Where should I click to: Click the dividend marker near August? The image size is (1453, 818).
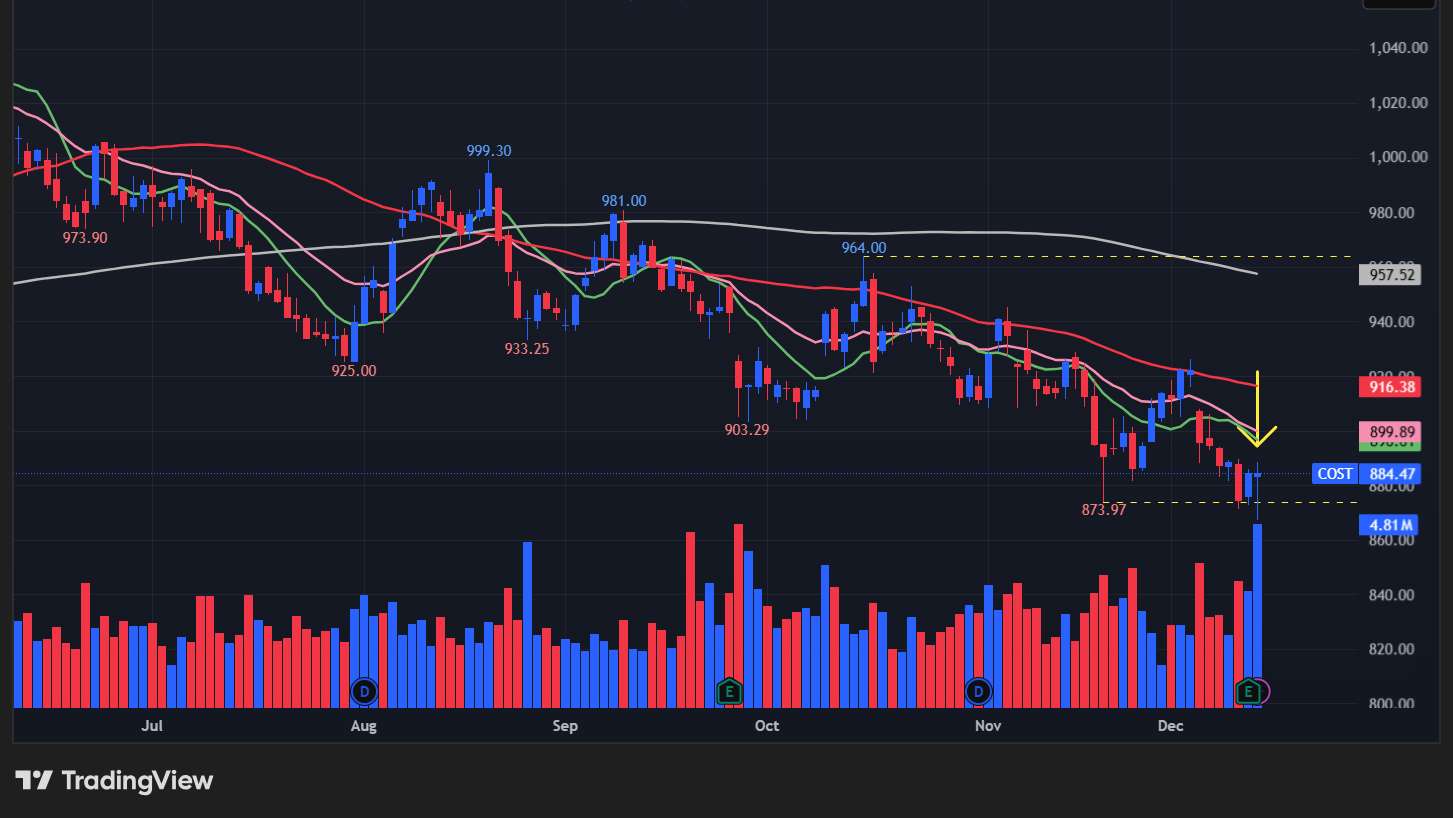point(364,690)
